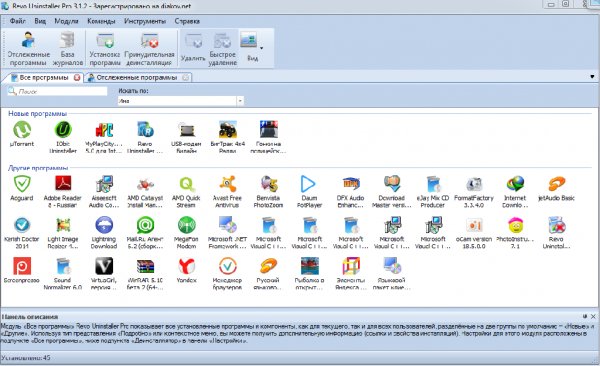Viewport: 600px width, 366px height.
Task: Select the DFX Audio Enhancer icon
Action: pyautogui.click(x=351, y=185)
